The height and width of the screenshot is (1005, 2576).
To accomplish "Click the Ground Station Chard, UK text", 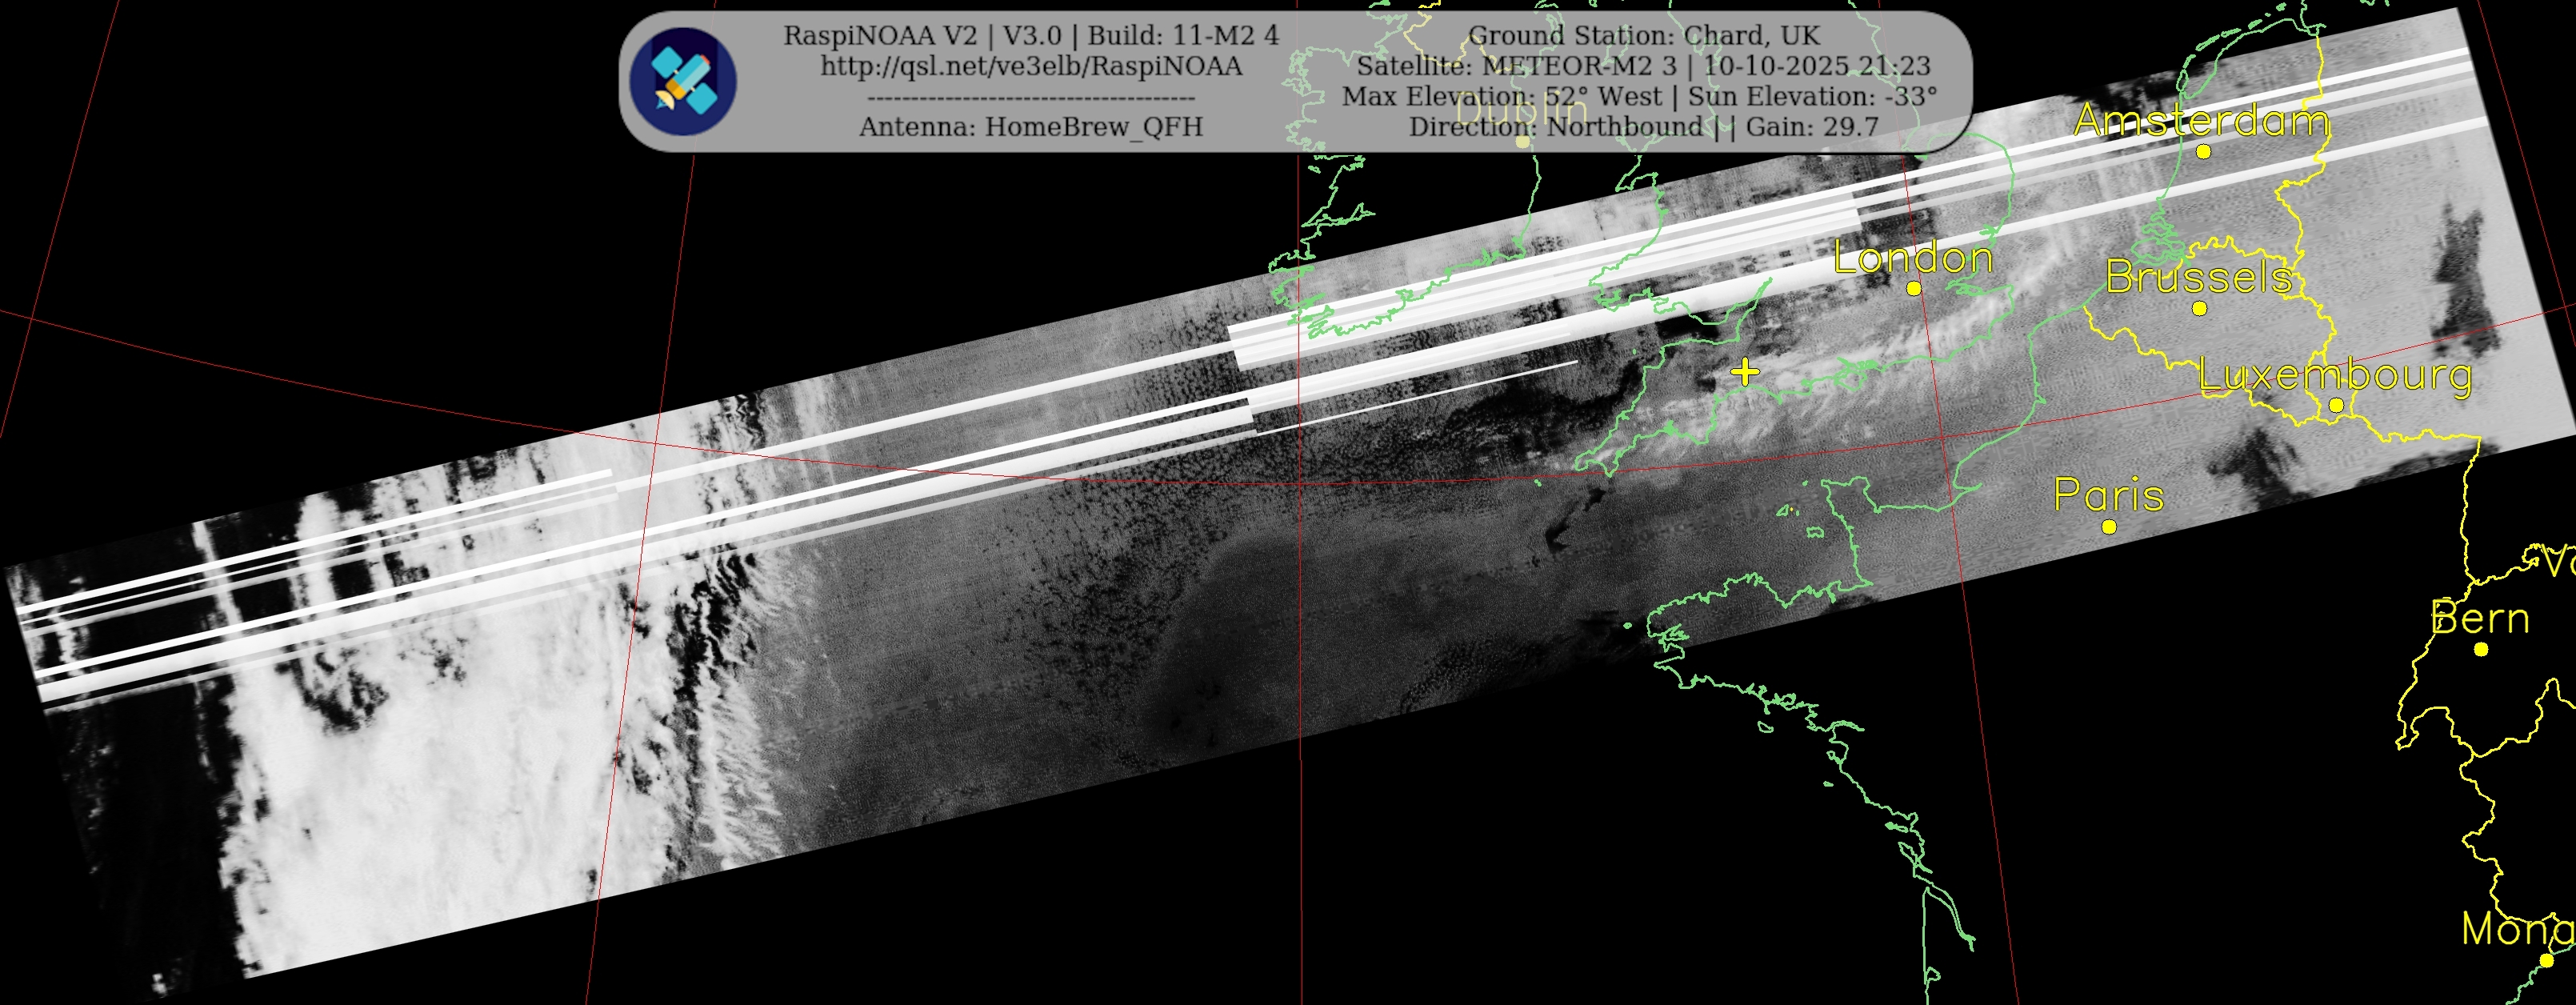I will click(1643, 35).
